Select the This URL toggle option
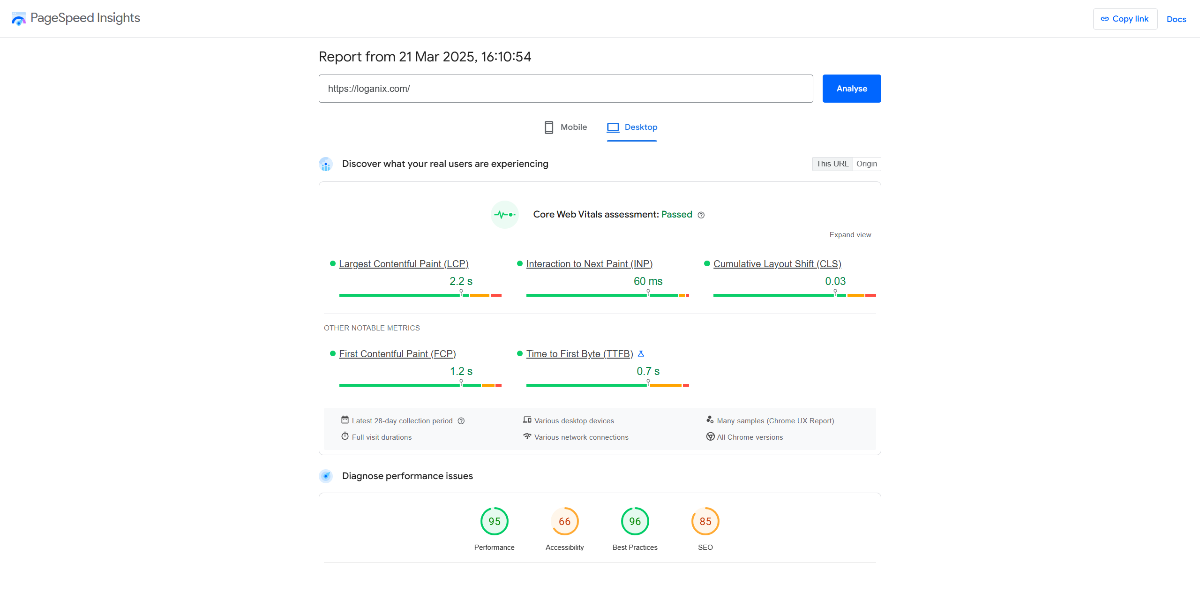Viewport: 1200px width, 611px height. point(832,164)
